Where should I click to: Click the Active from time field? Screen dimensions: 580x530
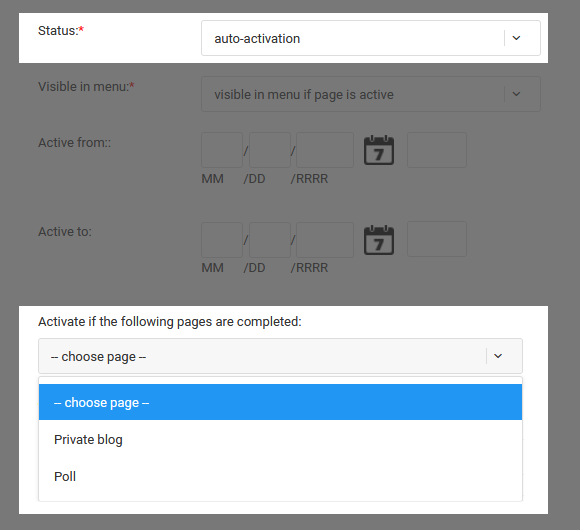437,150
